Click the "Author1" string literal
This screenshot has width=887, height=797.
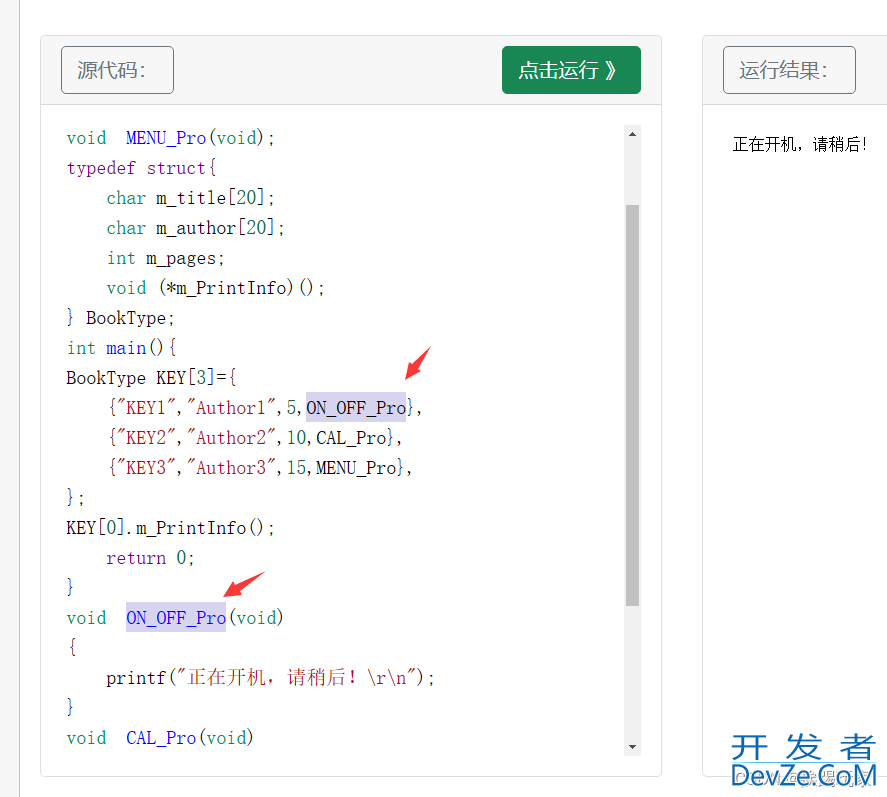(x=231, y=407)
